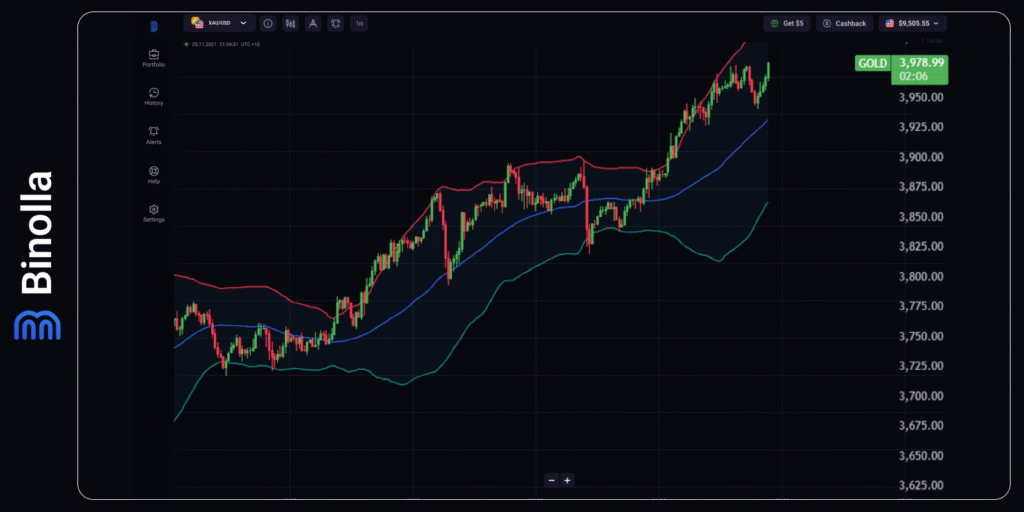Click the Cashback button
Image resolution: width=1024 pixels, height=512 pixels.
click(x=844, y=23)
